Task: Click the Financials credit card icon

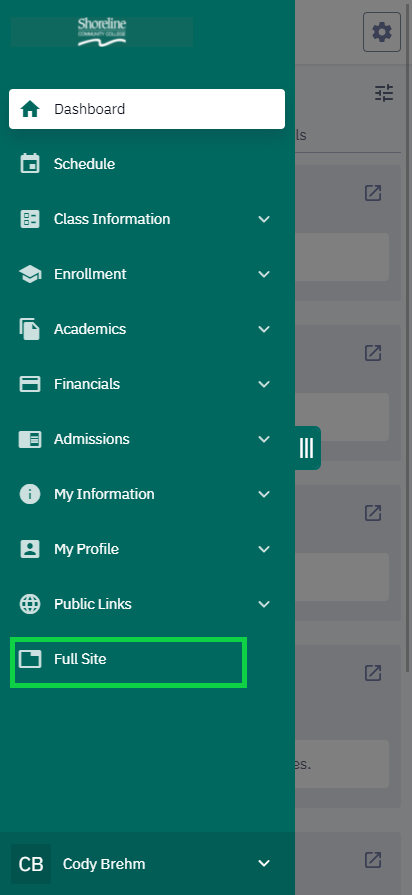Action: click(x=30, y=384)
